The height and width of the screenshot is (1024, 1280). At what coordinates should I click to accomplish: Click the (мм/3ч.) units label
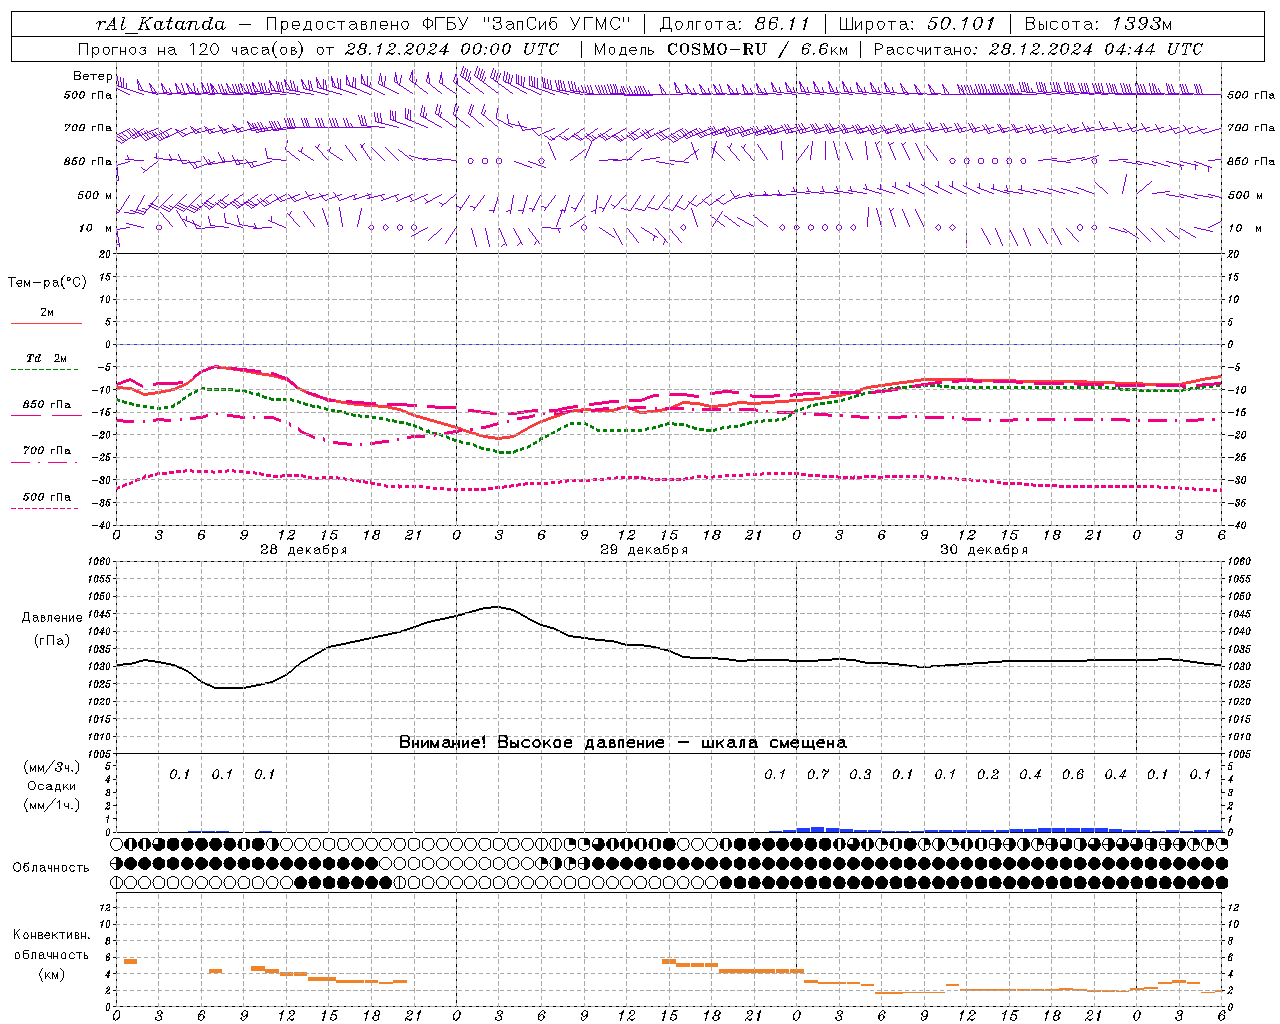coord(51,767)
